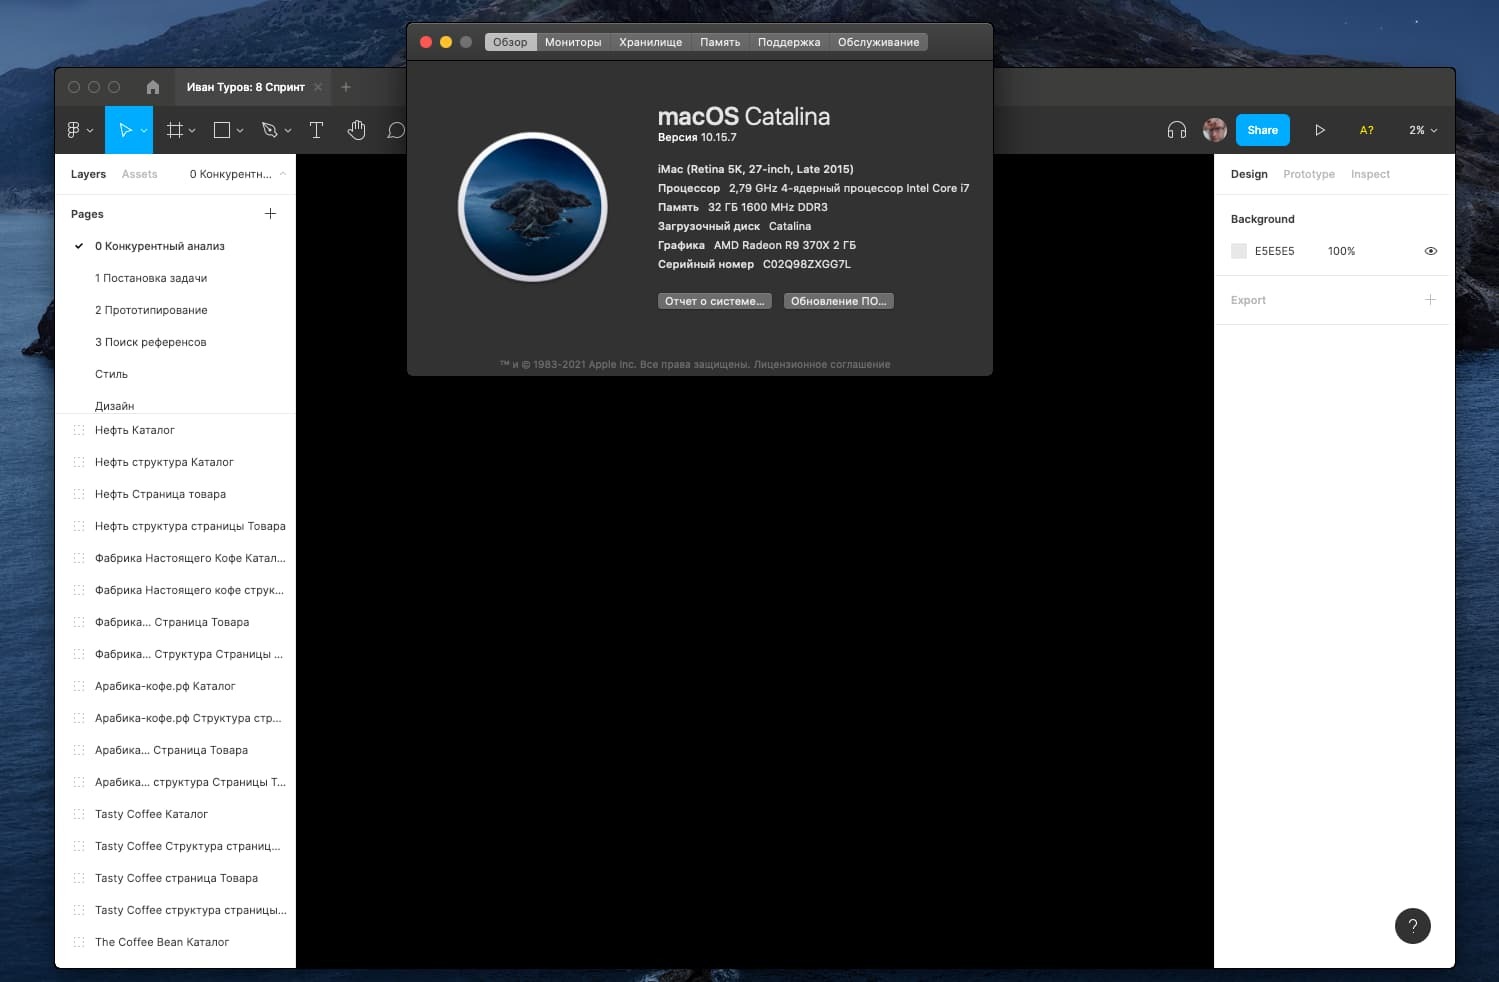Viewport: 1499px width, 982px height.
Task: Add an export setting with plus
Action: (1430, 300)
